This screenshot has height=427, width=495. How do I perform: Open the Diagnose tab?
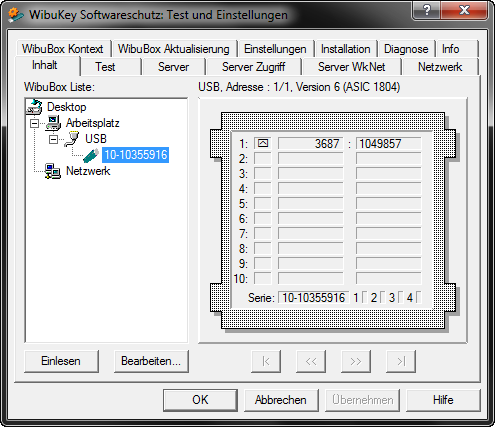pyautogui.click(x=406, y=49)
